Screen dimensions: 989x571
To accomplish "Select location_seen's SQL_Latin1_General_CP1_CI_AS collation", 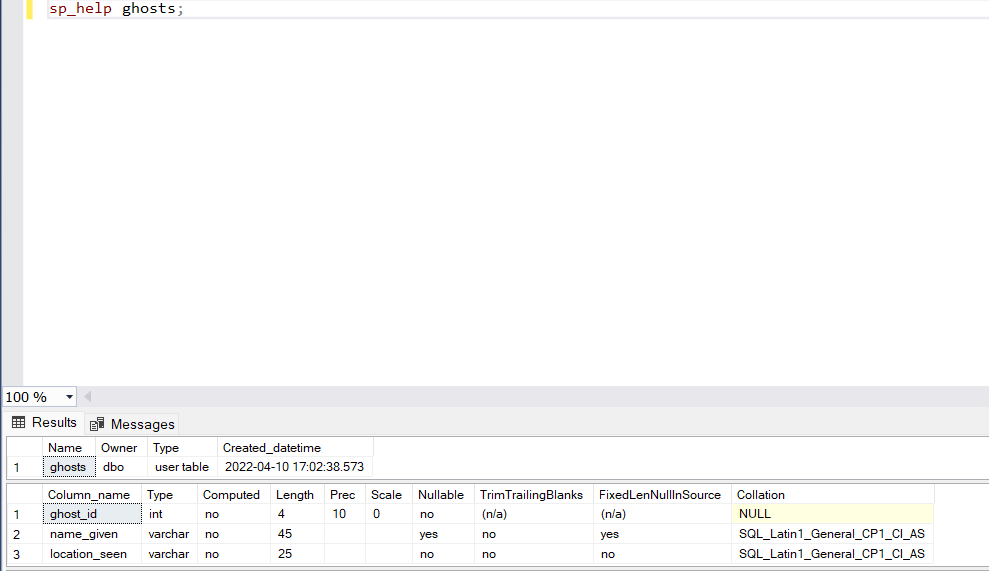I will 833,554.
